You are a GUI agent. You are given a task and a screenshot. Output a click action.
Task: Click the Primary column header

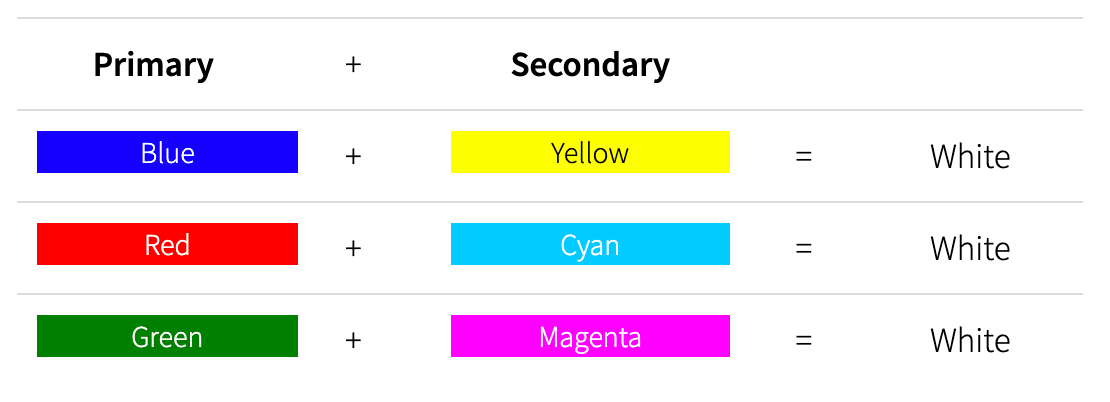coord(153,65)
